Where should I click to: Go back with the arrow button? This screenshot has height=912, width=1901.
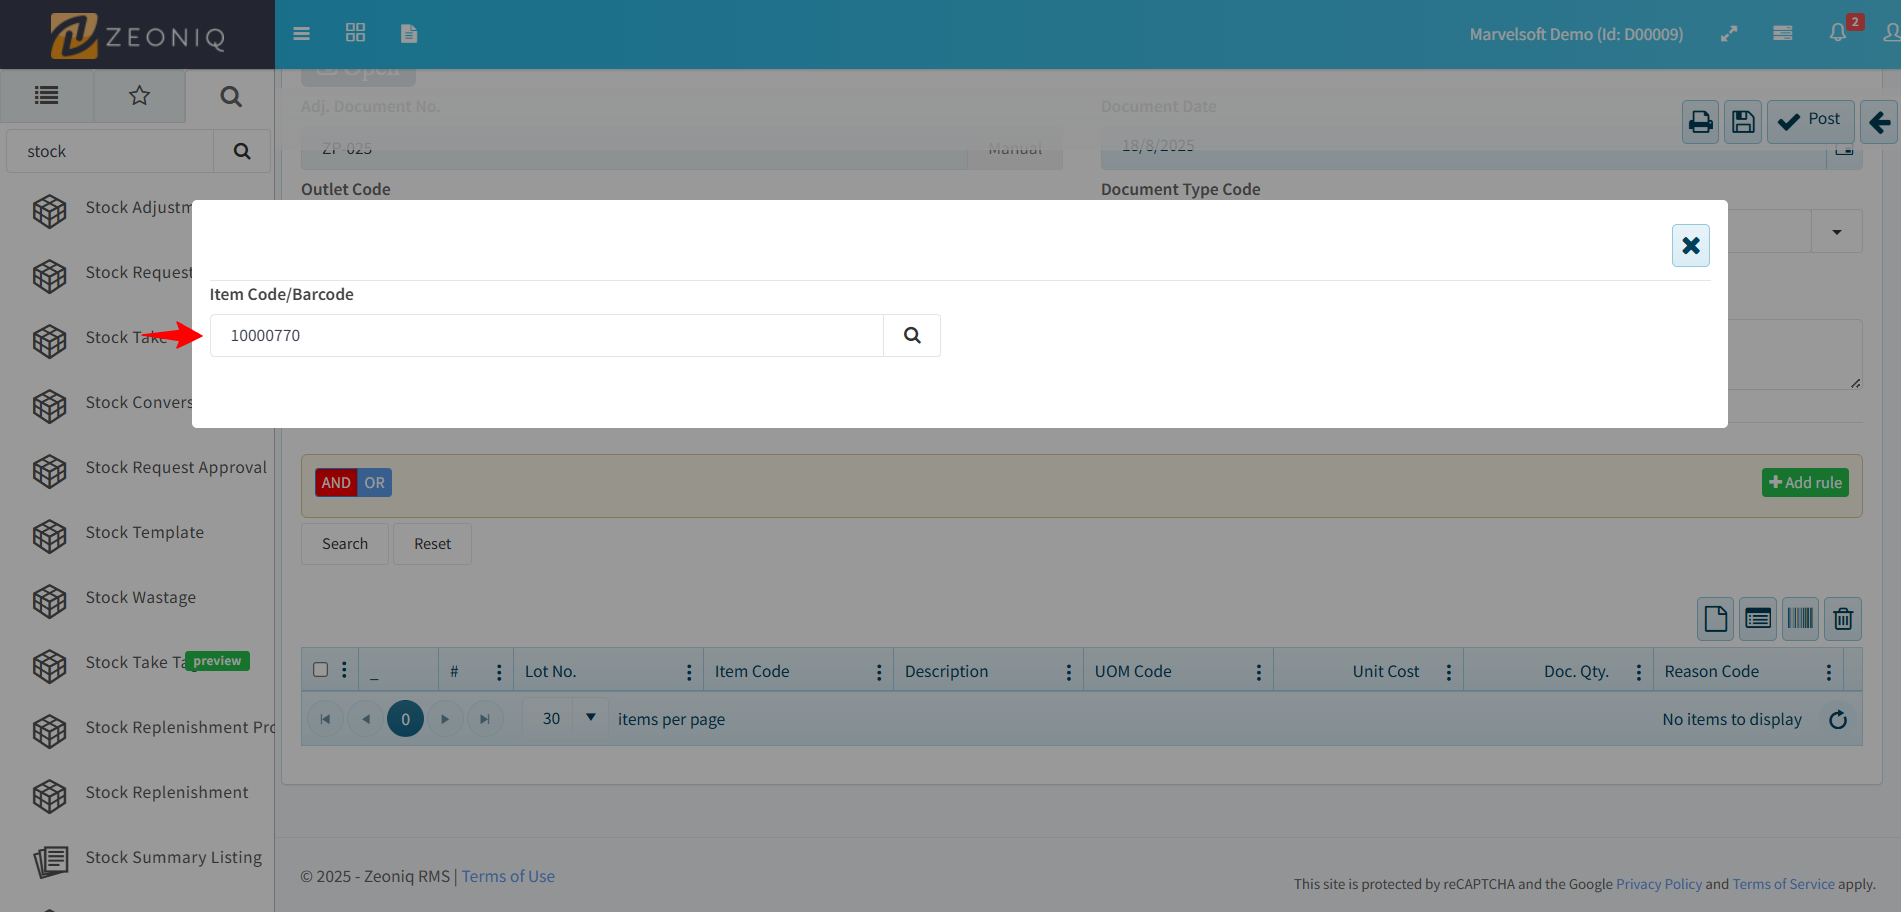pyautogui.click(x=1879, y=122)
